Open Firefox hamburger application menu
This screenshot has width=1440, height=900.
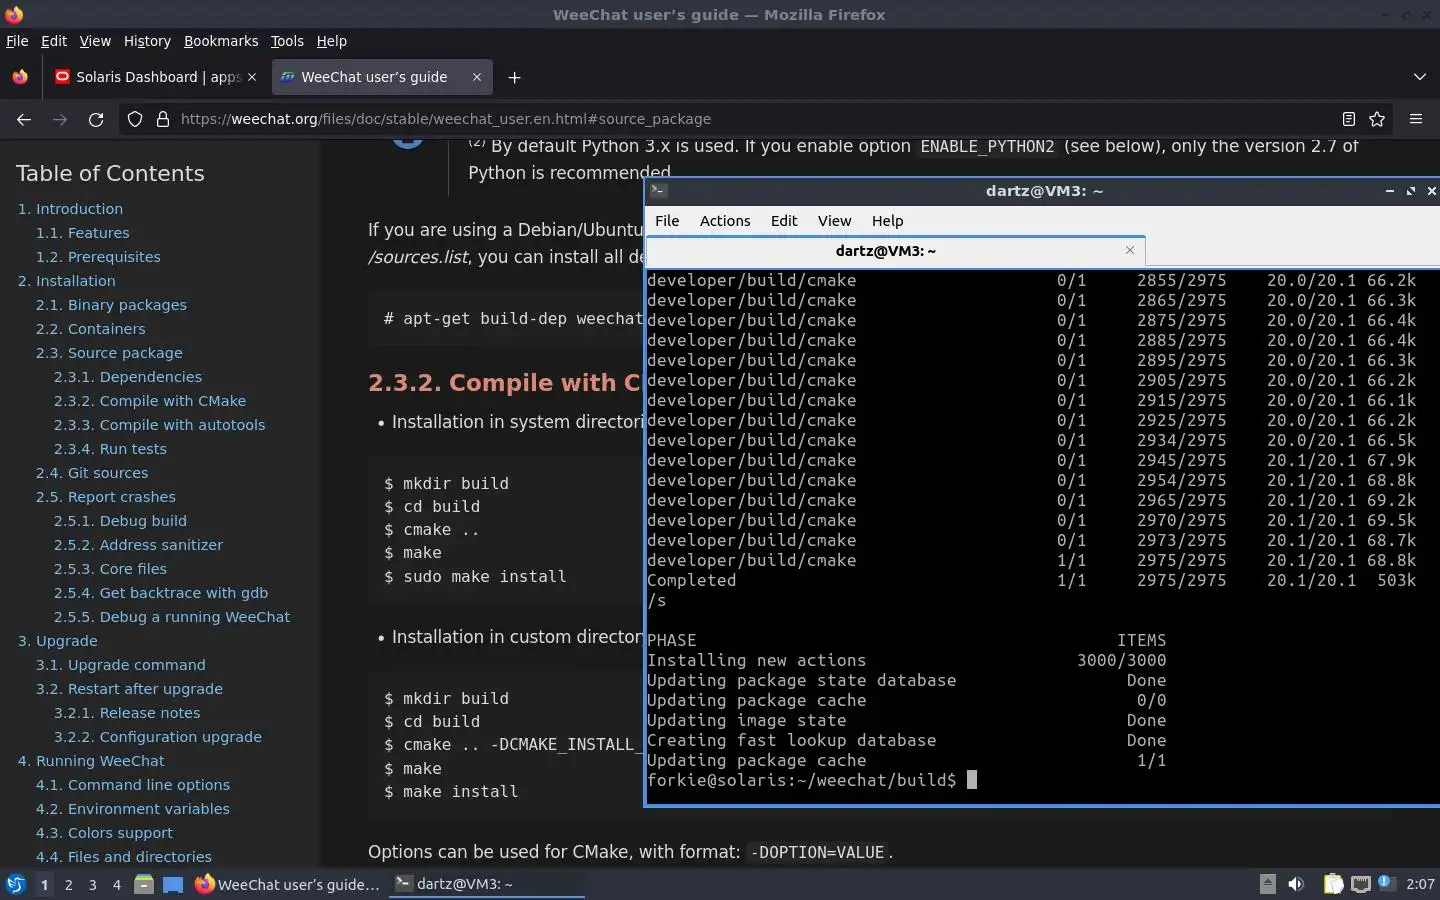pos(1416,119)
